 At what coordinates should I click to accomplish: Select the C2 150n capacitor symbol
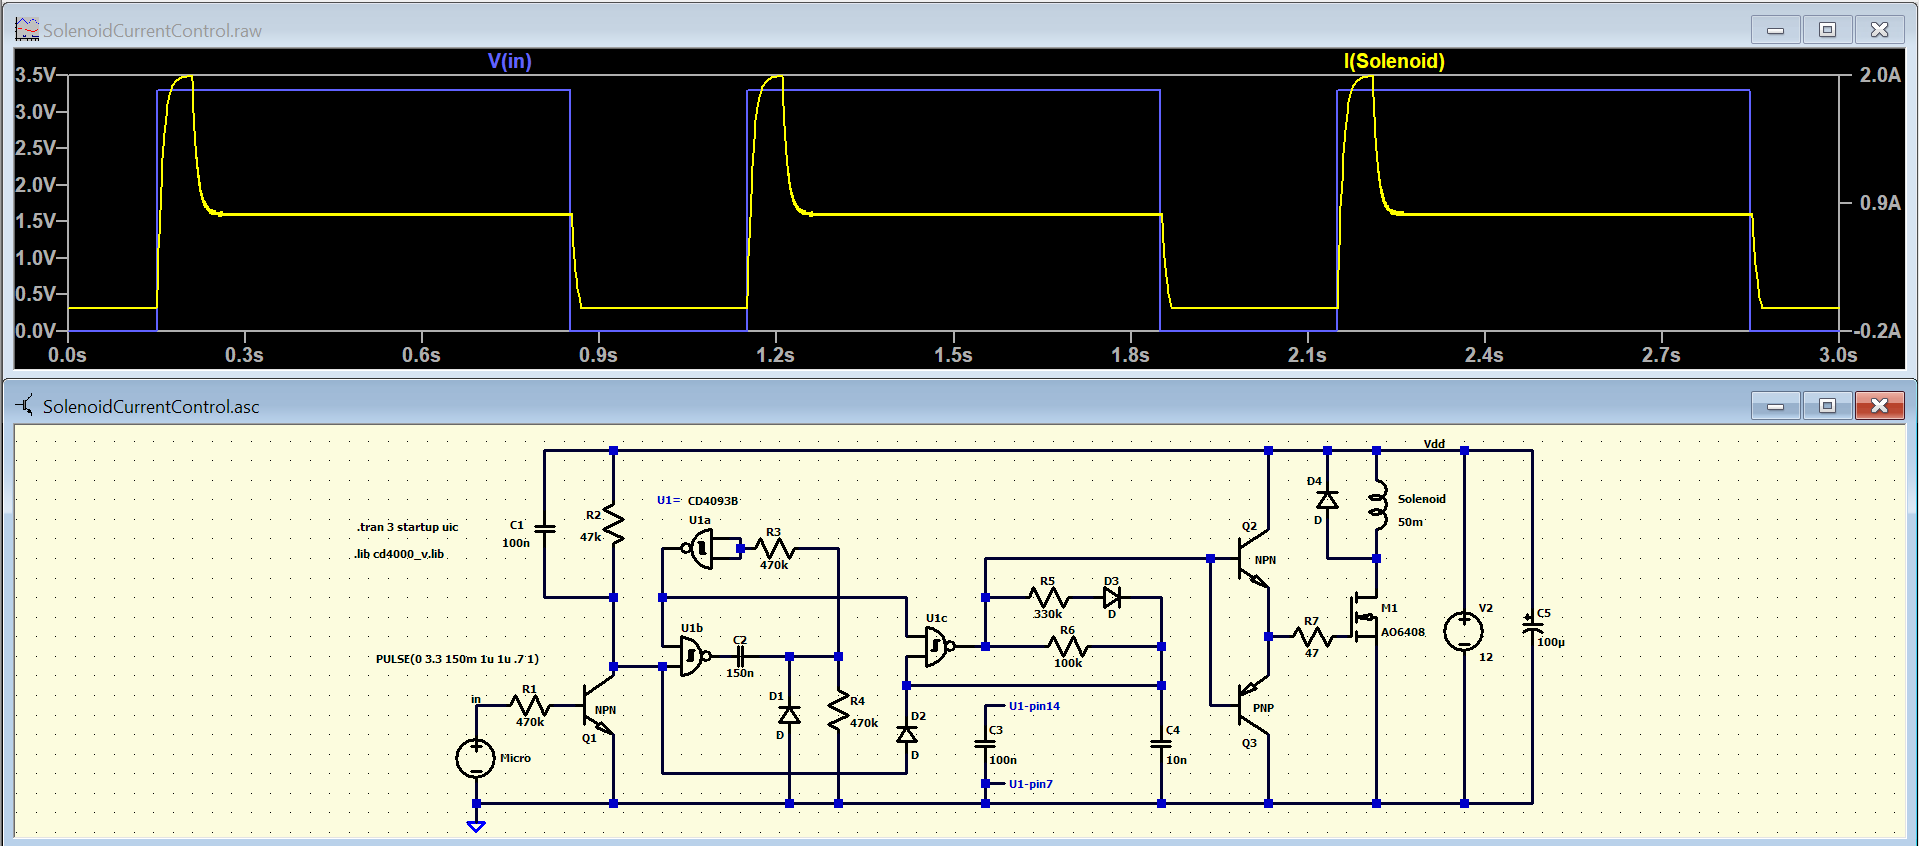(x=740, y=657)
